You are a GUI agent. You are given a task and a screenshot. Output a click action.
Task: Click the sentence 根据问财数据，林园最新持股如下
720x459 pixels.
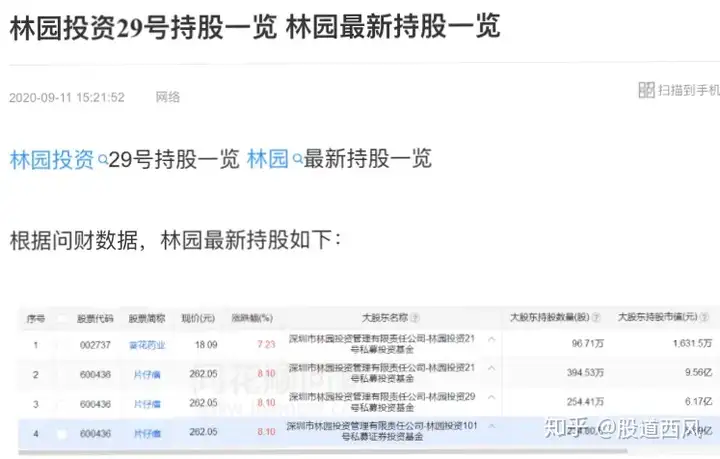point(175,240)
